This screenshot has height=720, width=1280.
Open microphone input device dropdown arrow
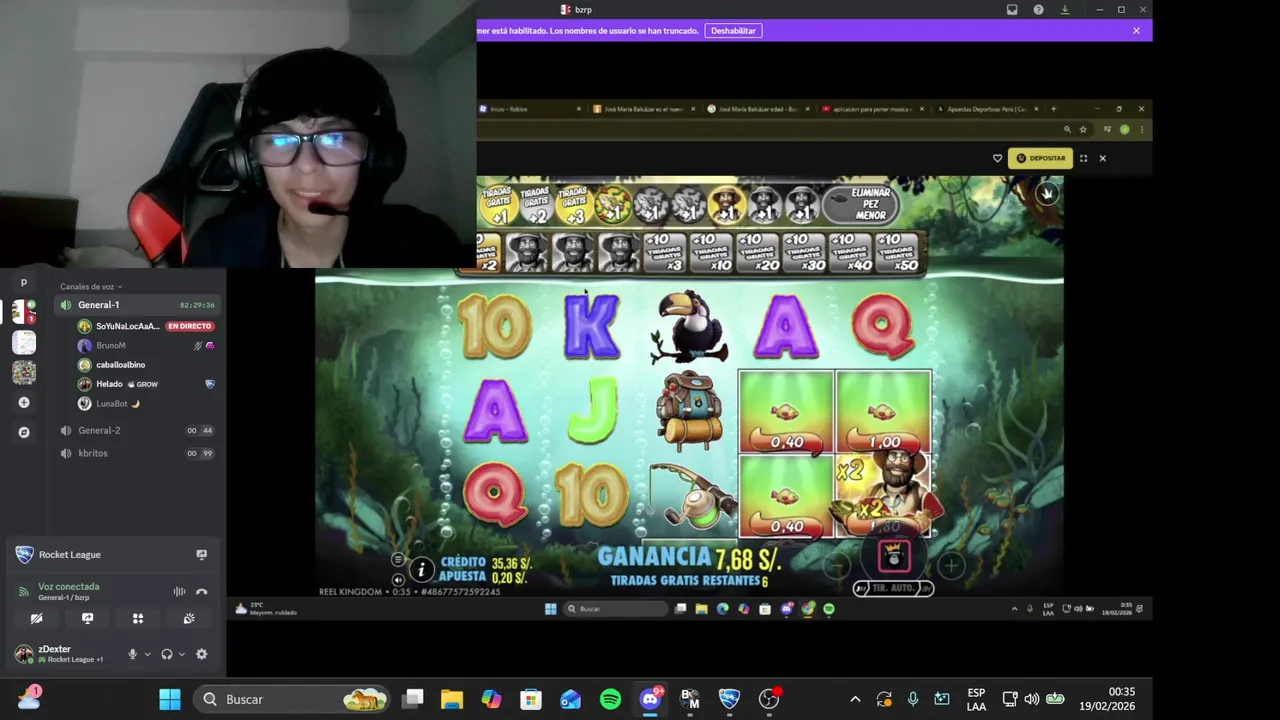tap(147, 654)
